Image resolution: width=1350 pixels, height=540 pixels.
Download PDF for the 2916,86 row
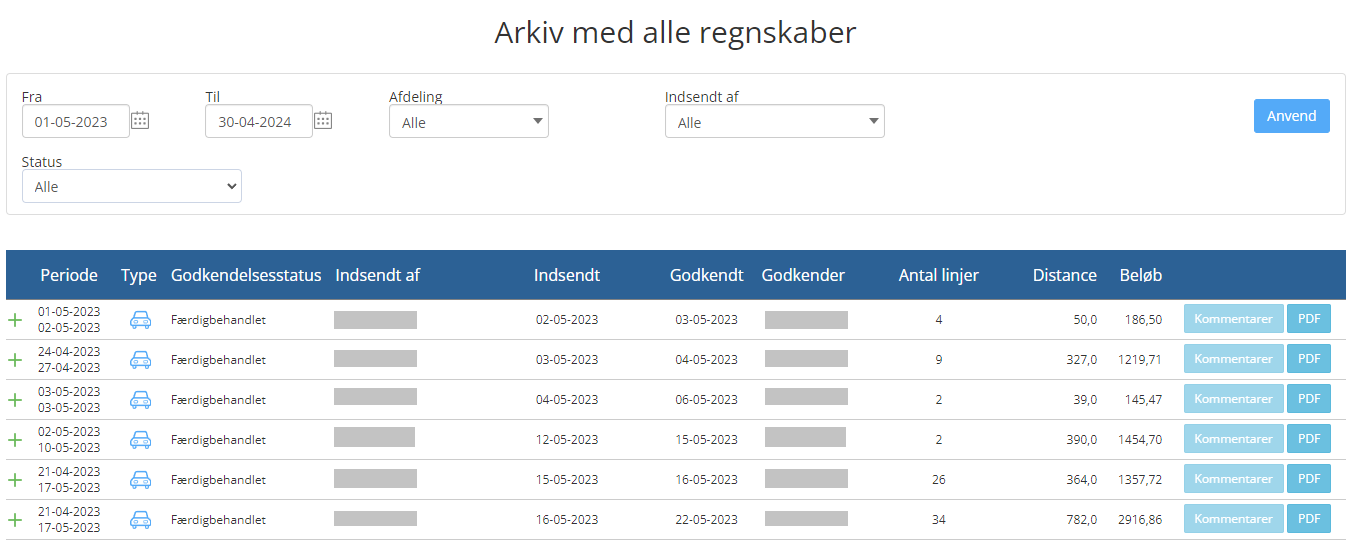[x=1309, y=519]
